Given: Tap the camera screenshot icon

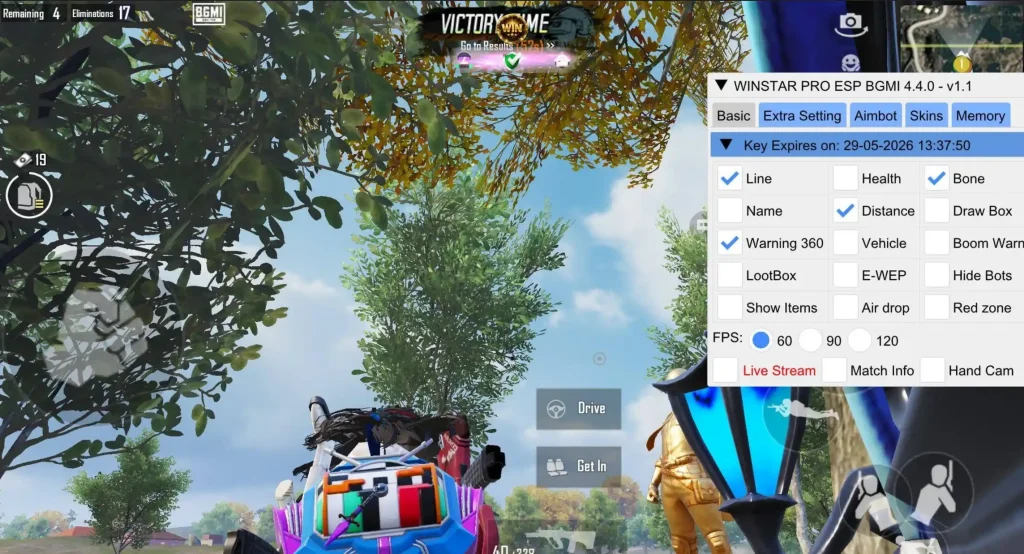Looking at the screenshot, I should (850, 24).
